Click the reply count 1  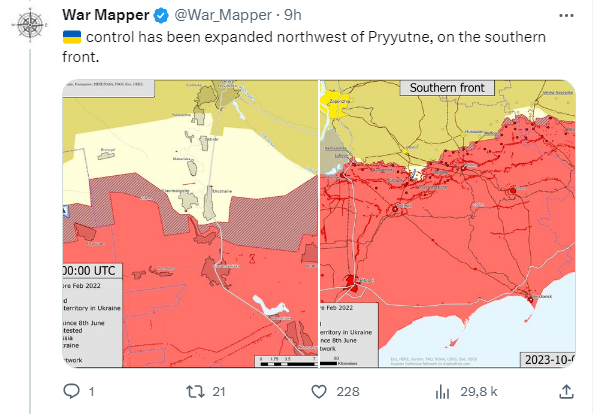91,392
